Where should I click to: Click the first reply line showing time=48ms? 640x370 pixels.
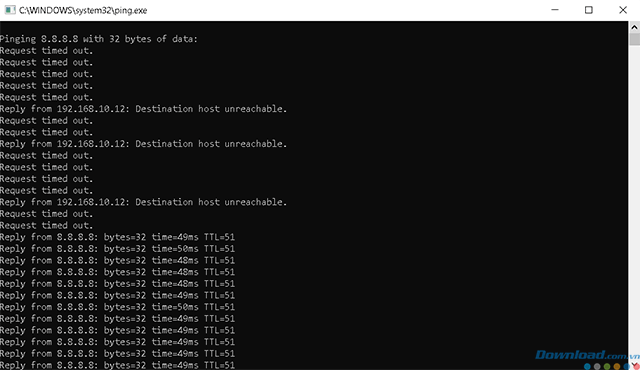[118, 260]
